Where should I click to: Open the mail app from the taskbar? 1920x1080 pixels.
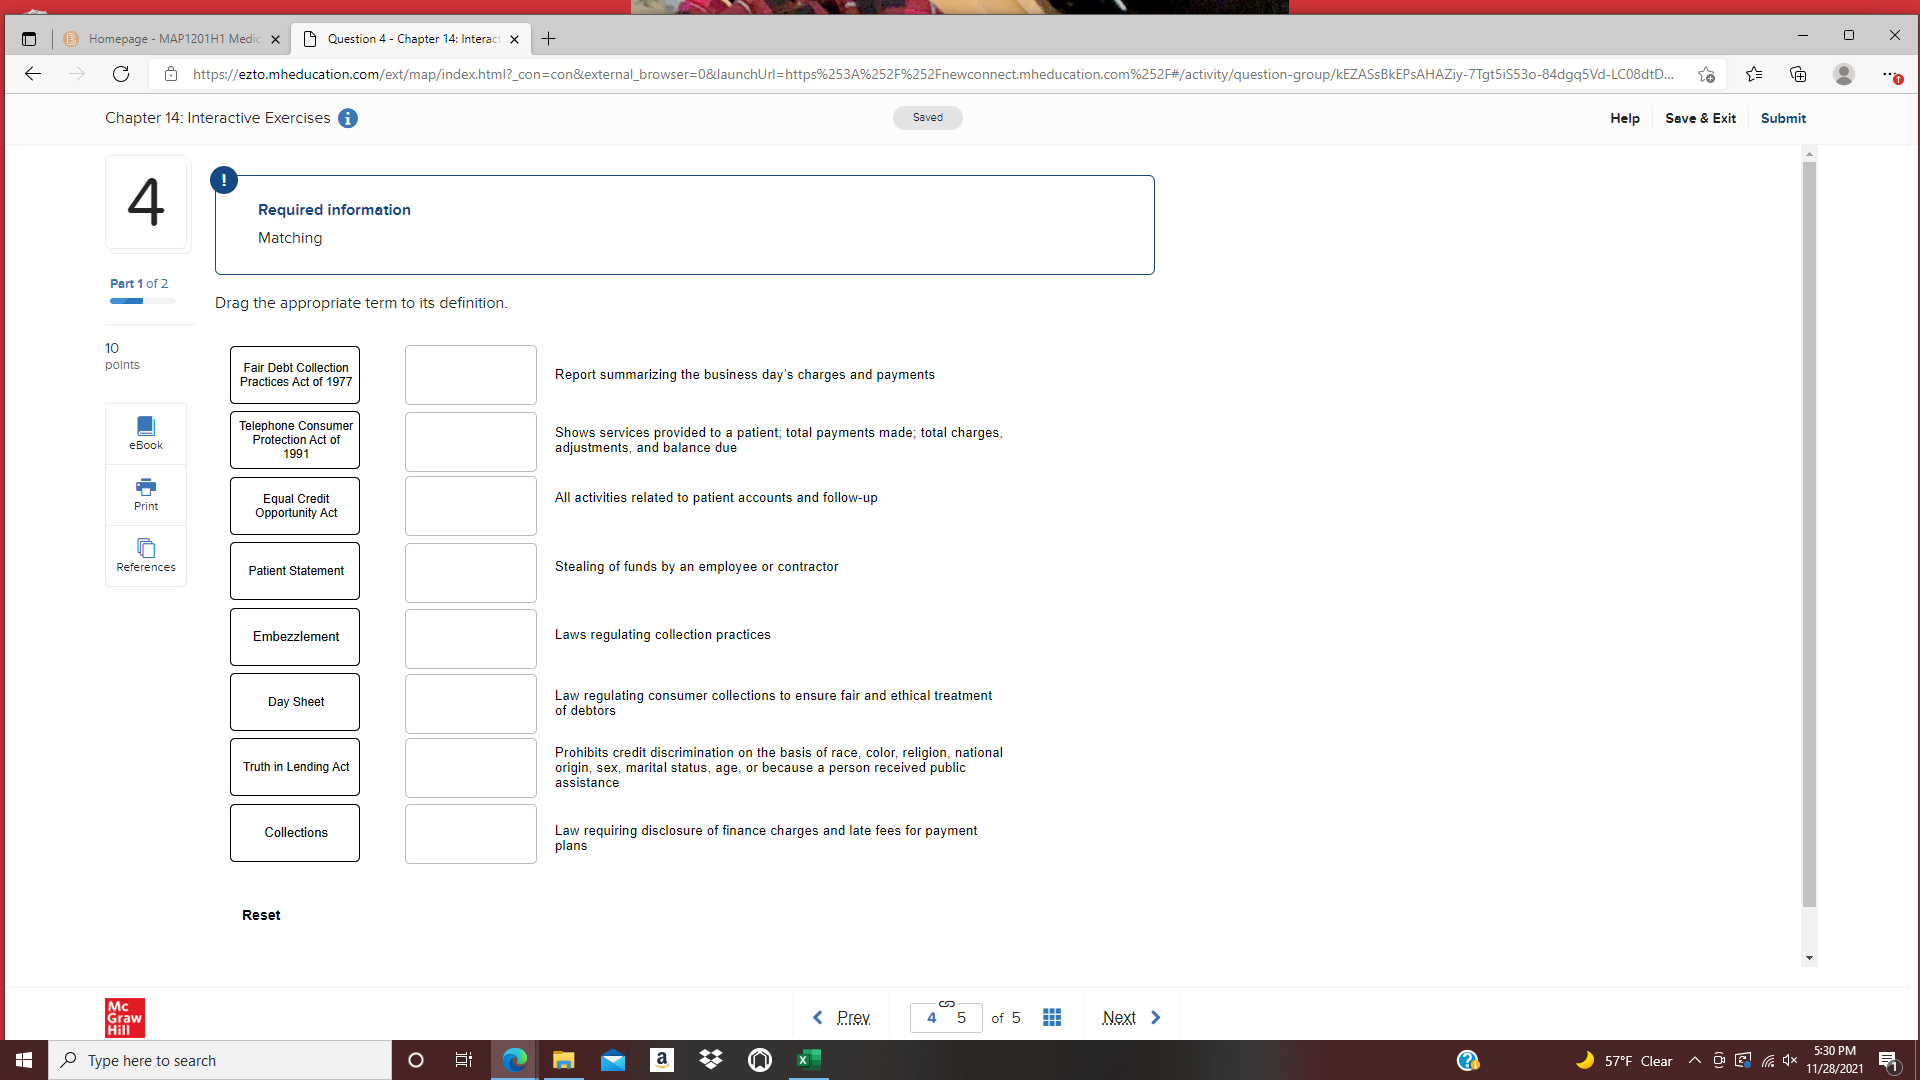point(613,1060)
